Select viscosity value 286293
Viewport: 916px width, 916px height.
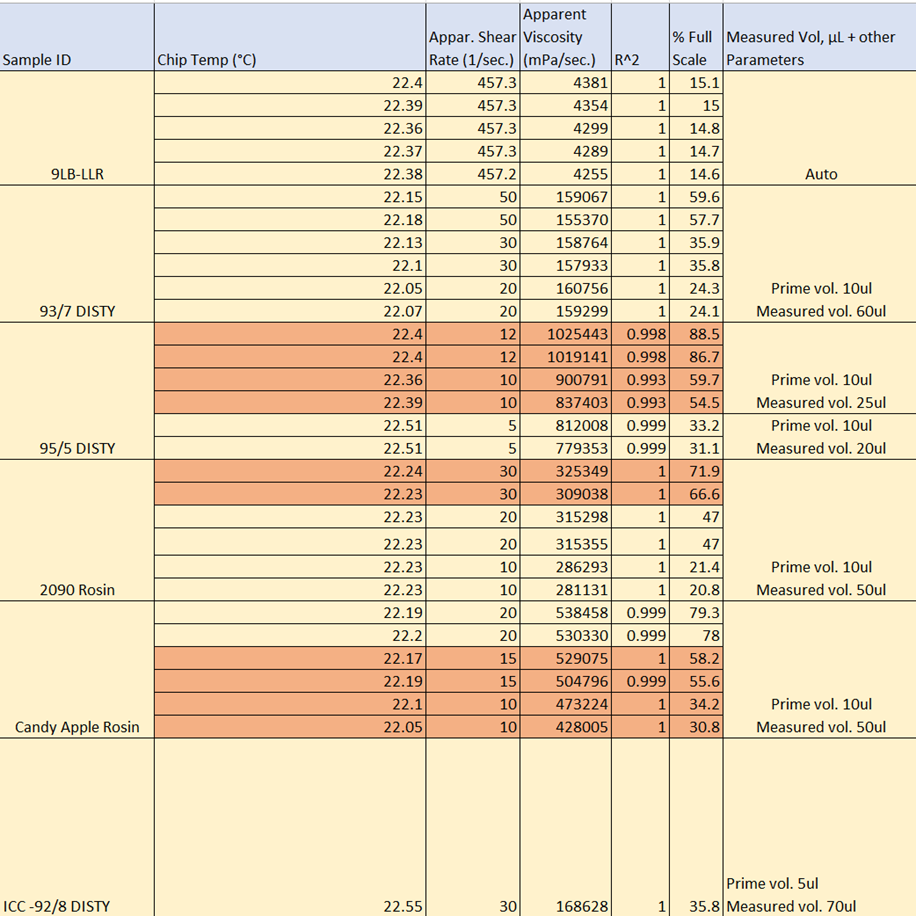(565, 567)
